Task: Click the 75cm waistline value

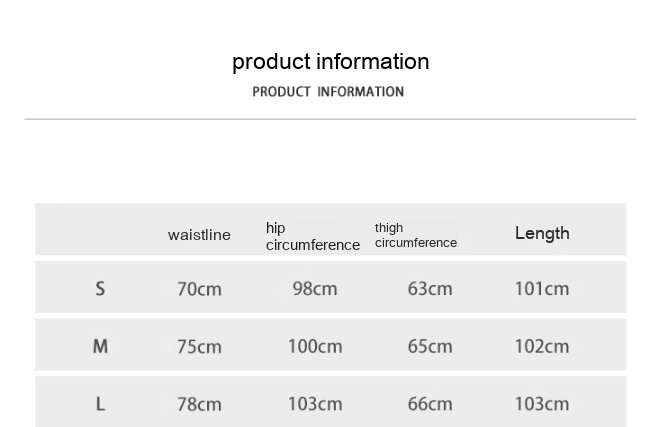Action: 199,346
